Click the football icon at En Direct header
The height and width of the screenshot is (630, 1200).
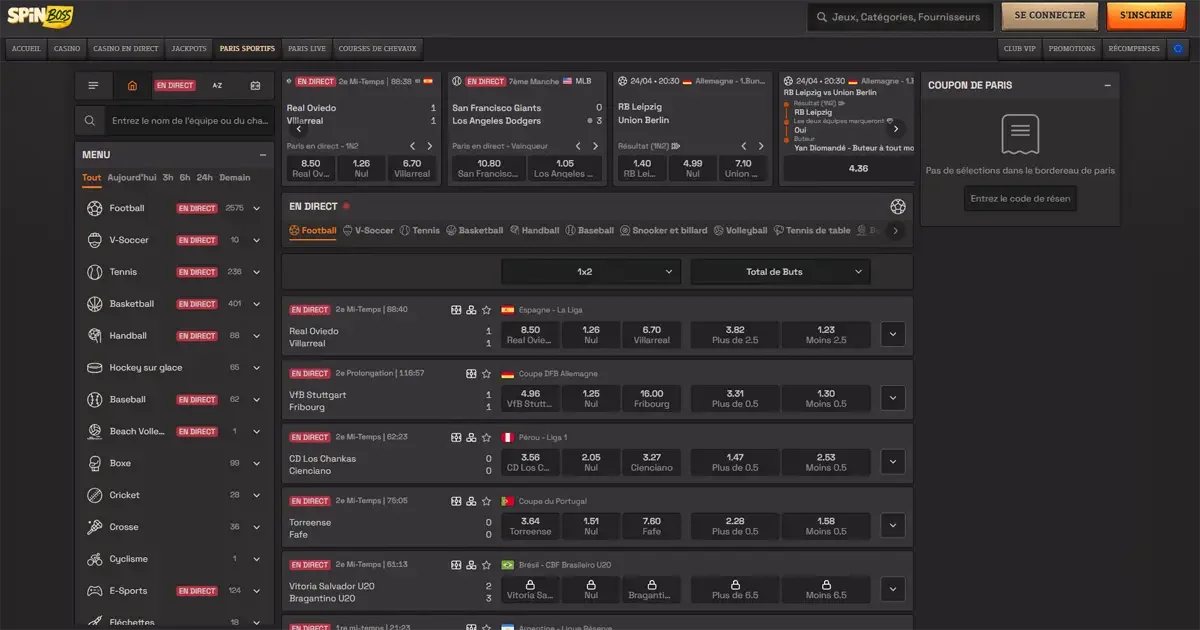897,207
